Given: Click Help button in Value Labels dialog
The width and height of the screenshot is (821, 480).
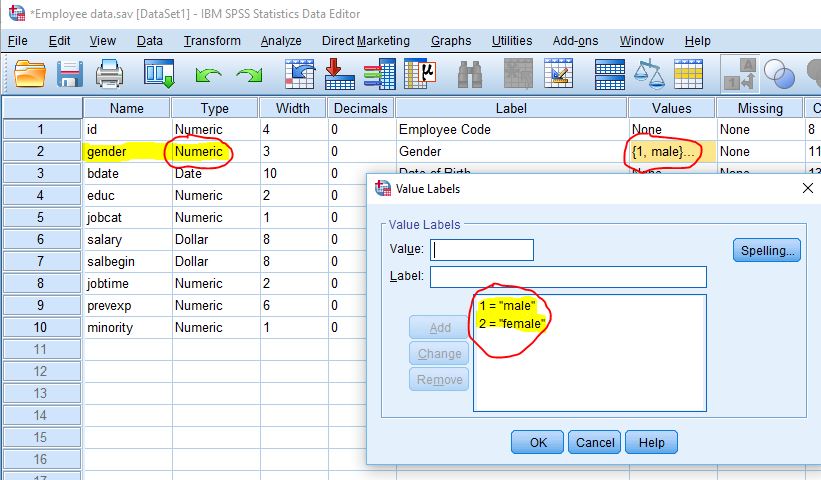Looking at the screenshot, I should [x=651, y=442].
